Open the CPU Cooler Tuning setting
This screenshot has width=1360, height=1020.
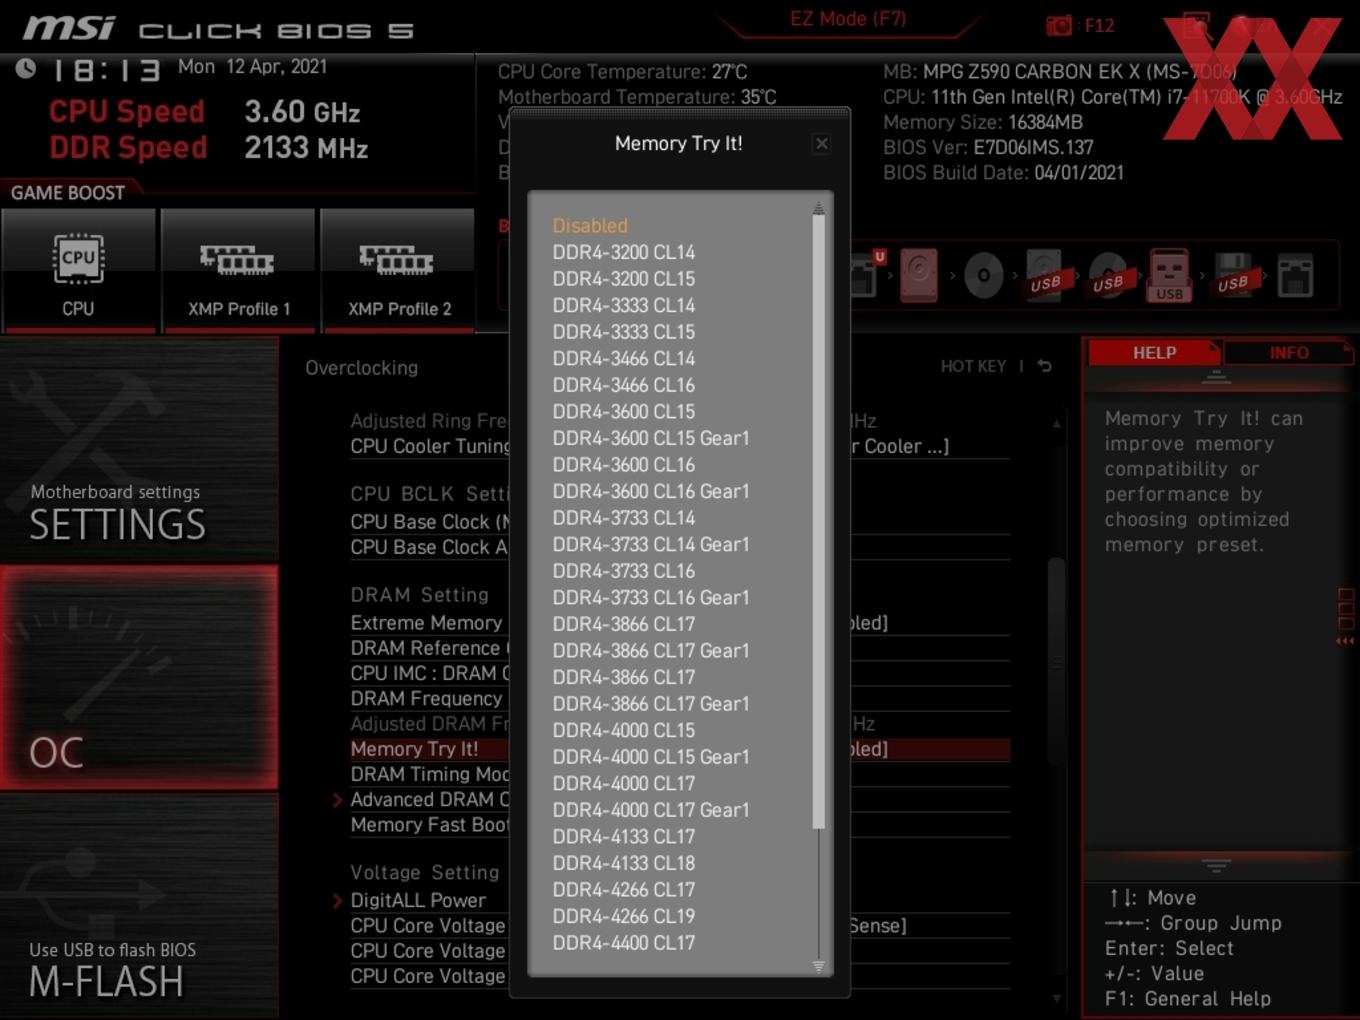679,446
